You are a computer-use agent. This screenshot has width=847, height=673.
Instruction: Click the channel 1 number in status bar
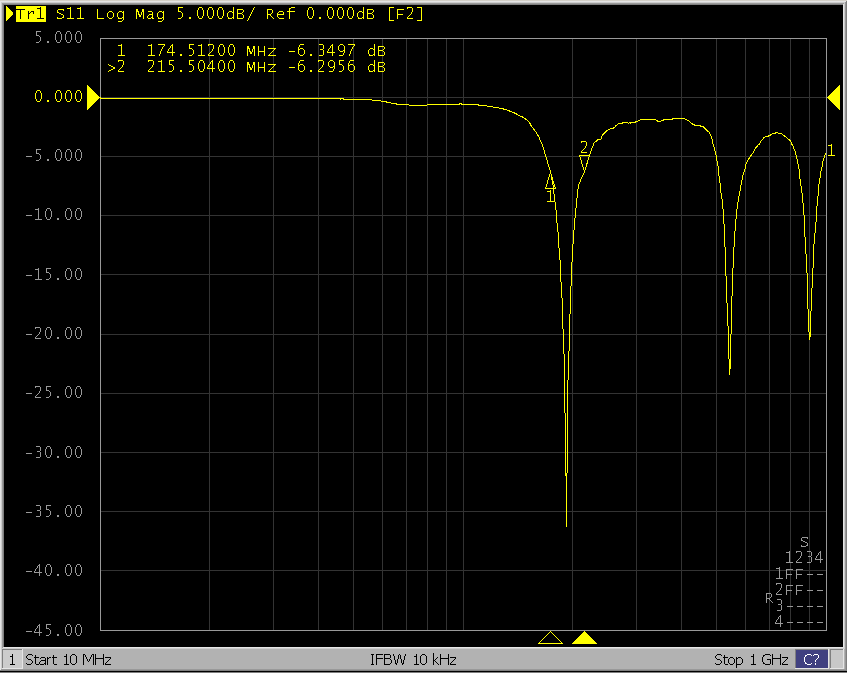pyautogui.click(x=11, y=660)
